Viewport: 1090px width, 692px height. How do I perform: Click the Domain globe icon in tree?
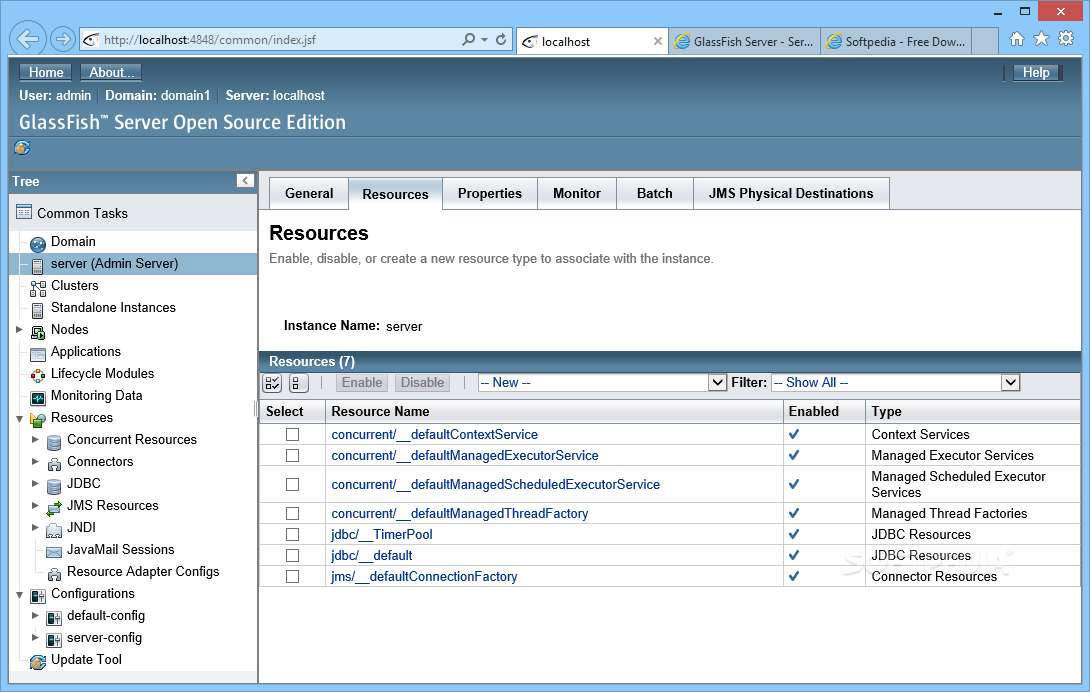tap(38, 244)
